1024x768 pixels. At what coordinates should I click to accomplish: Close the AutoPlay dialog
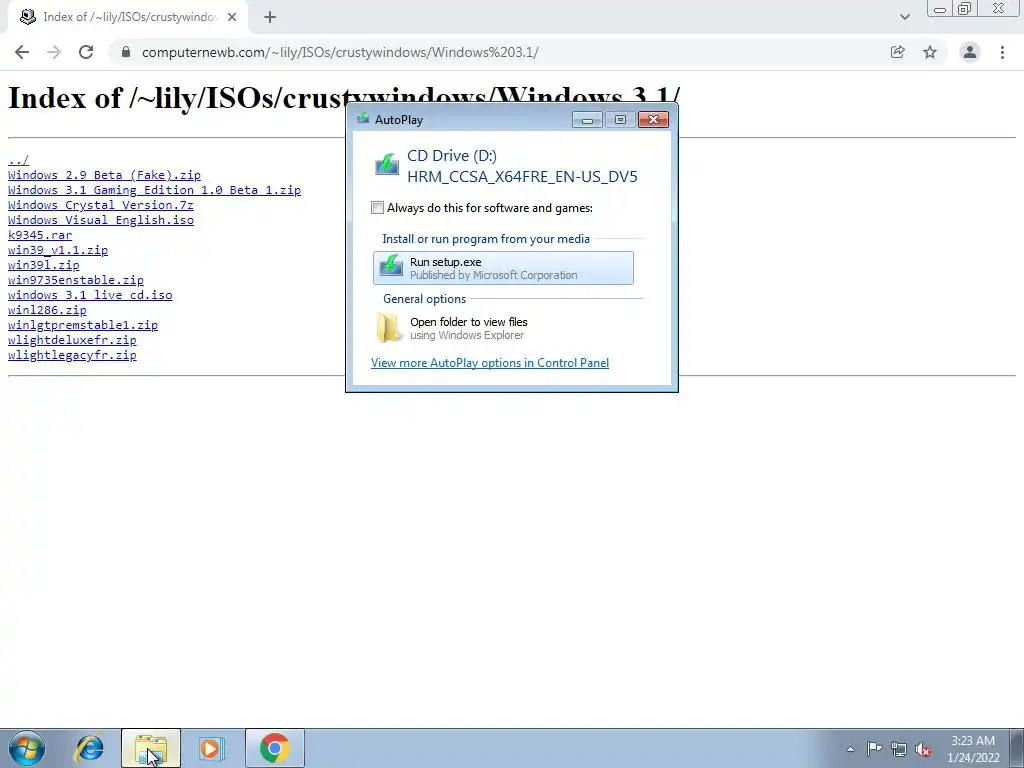(x=653, y=120)
